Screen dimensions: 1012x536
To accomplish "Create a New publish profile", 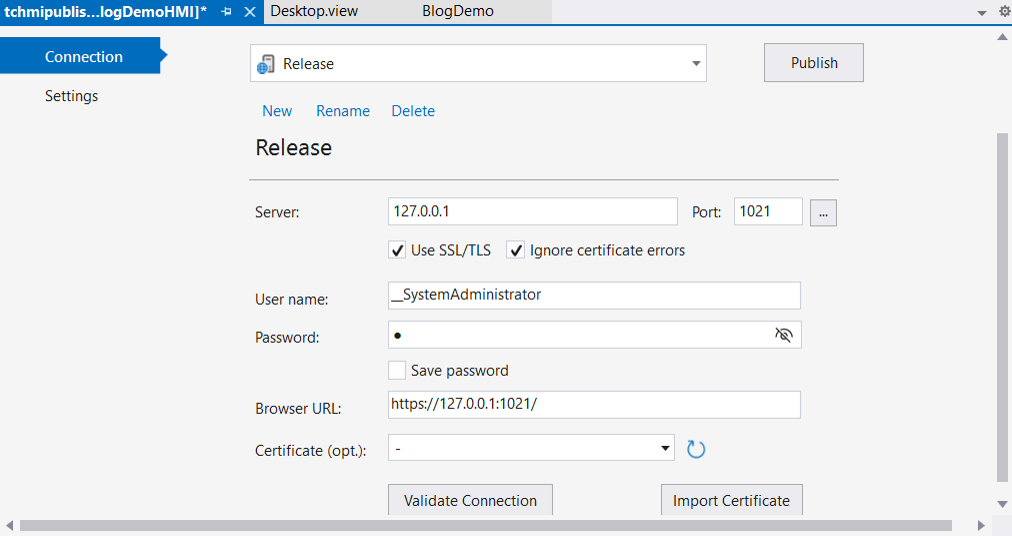I will point(277,111).
